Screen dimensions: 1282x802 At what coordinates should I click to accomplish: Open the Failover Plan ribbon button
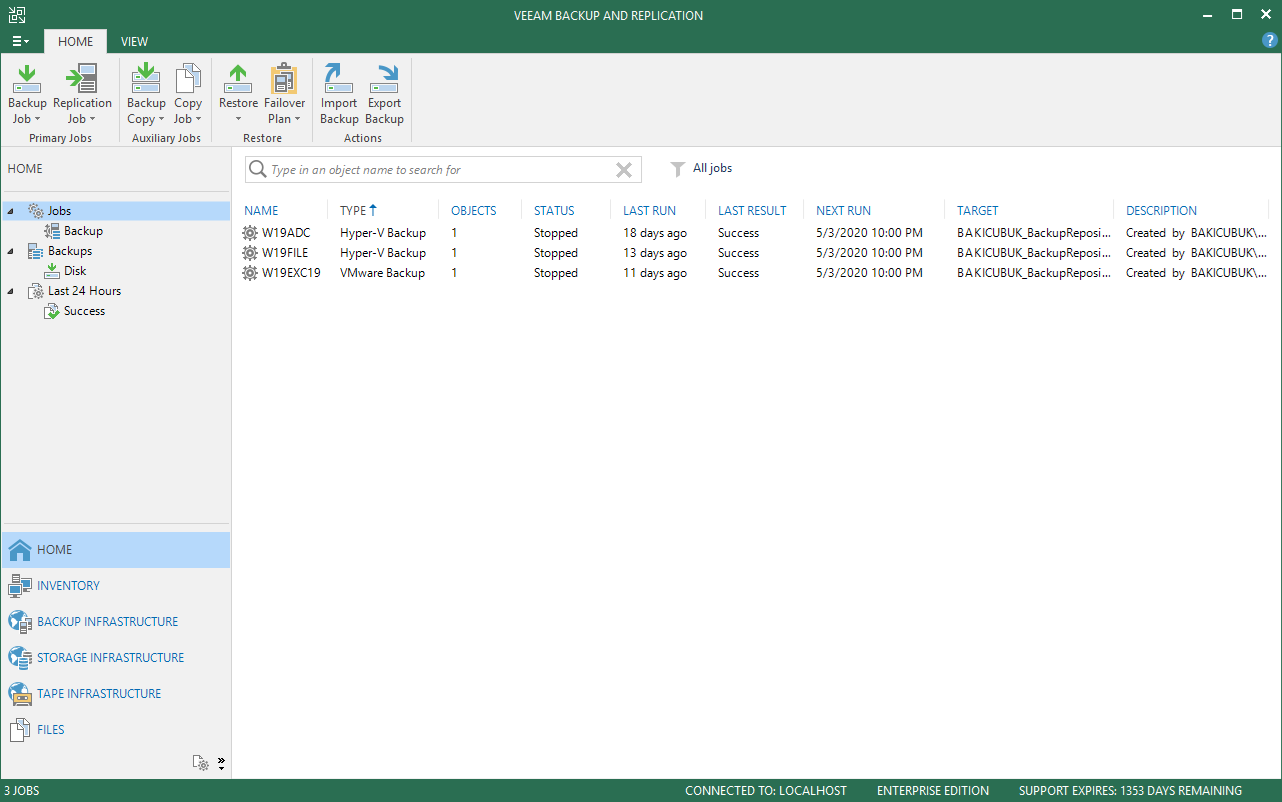click(284, 95)
